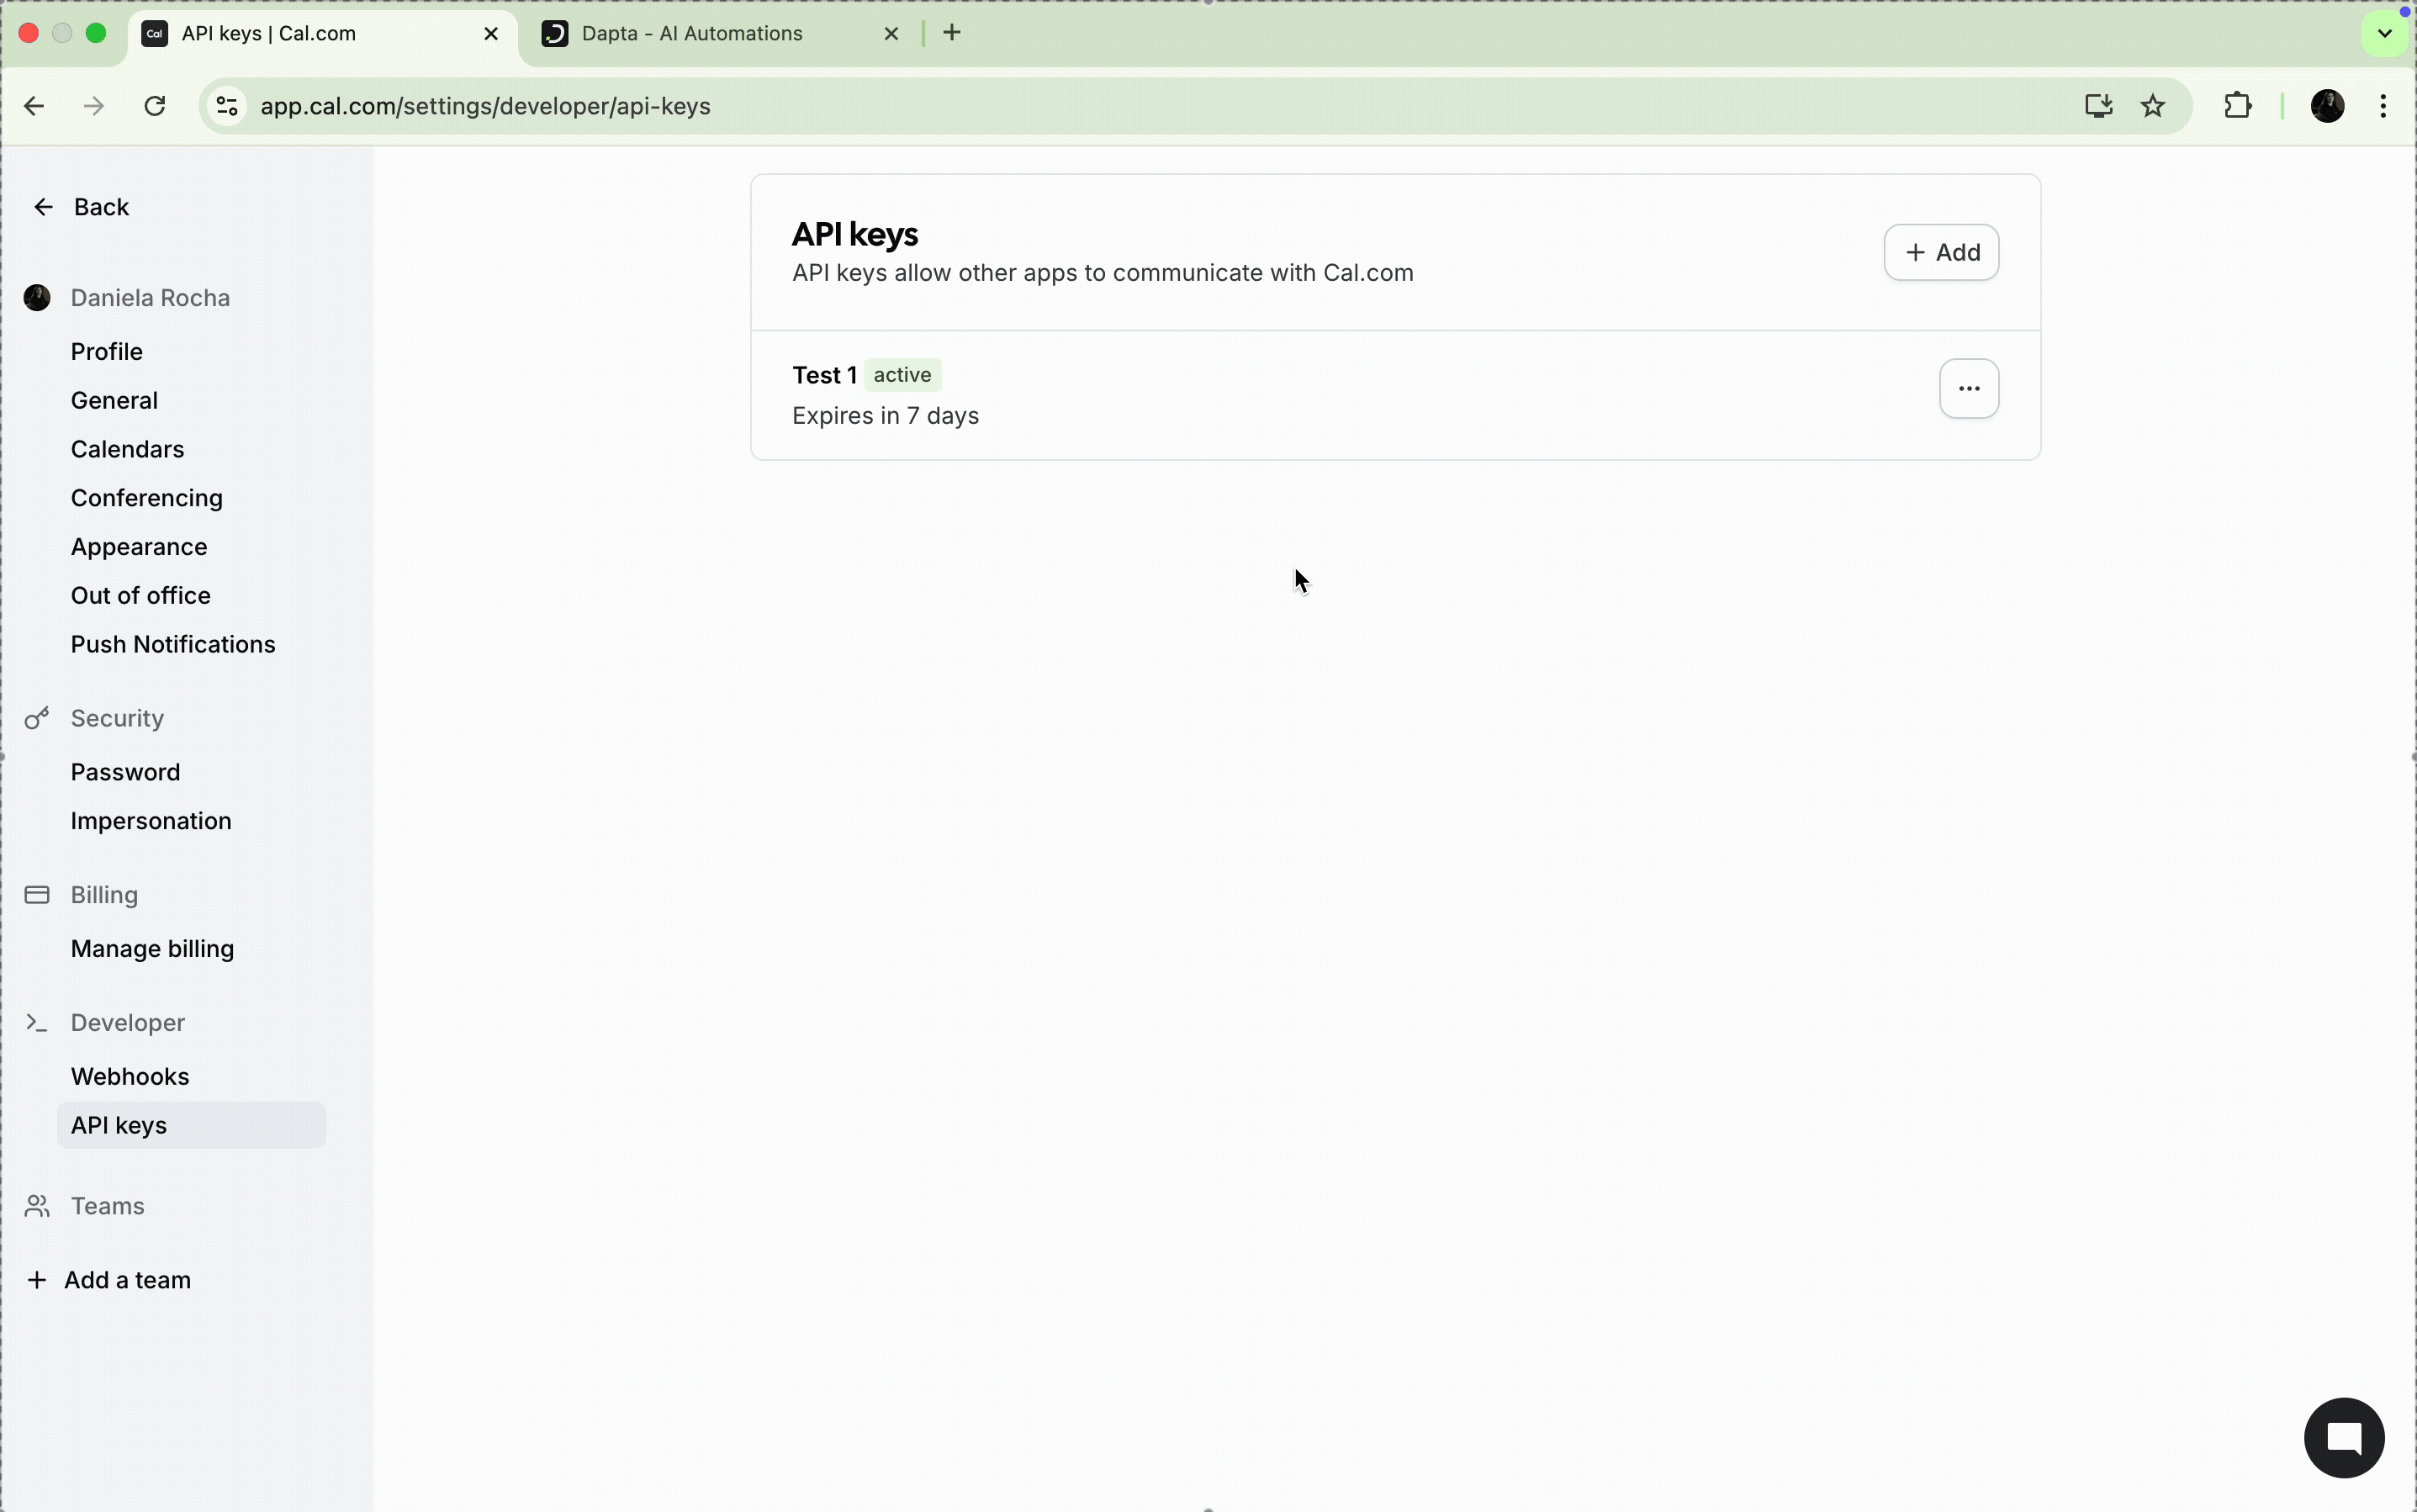Reload the page
The image size is (2417, 1512).
coord(155,106)
